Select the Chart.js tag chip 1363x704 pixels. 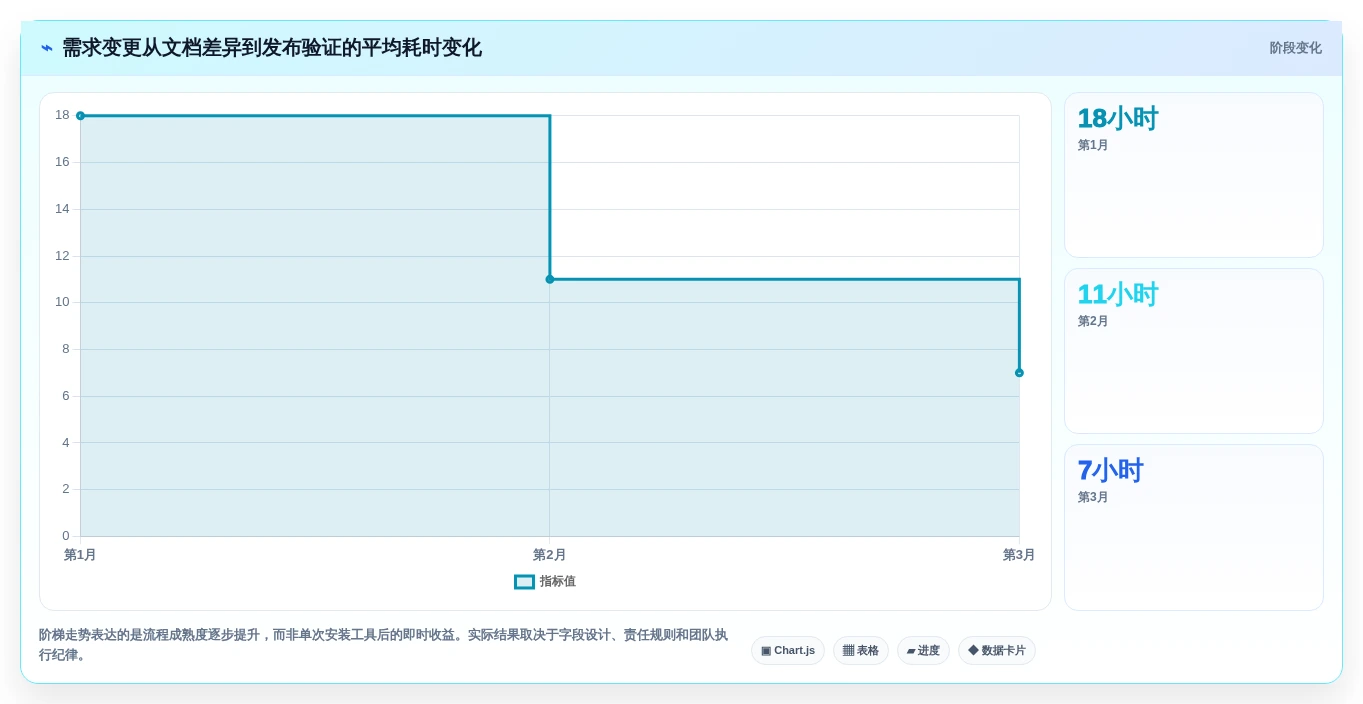[x=788, y=651]
